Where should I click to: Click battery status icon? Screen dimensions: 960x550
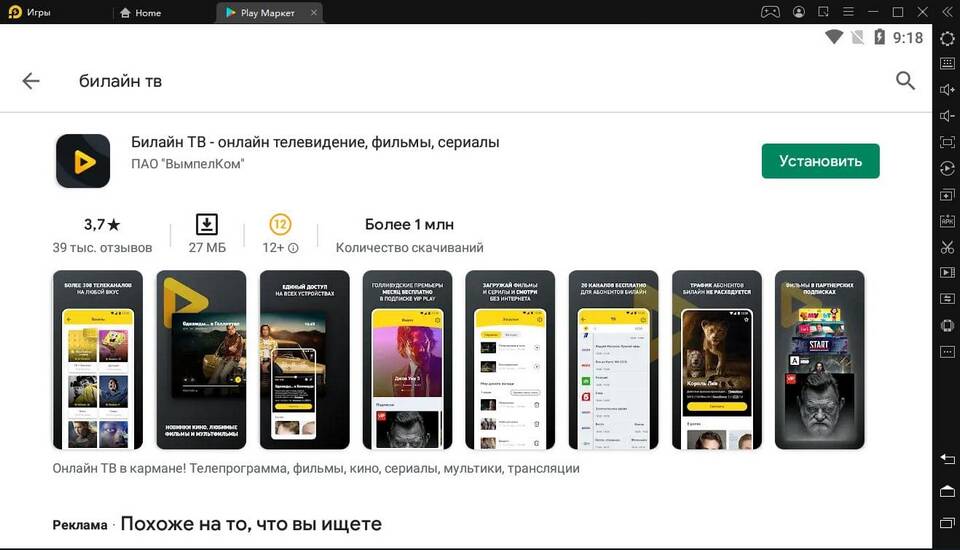coord(879,37)
